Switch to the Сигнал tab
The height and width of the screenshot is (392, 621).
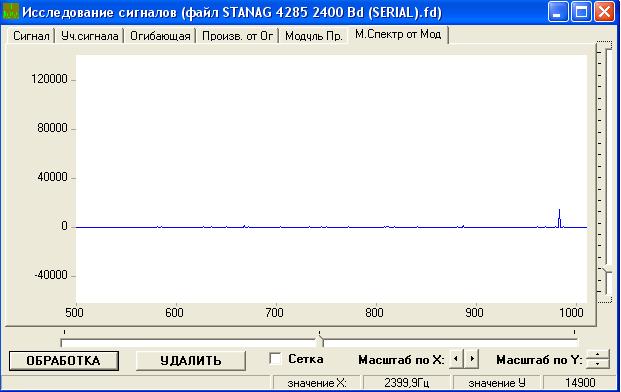pyautogui.click(x=31, y=36)
